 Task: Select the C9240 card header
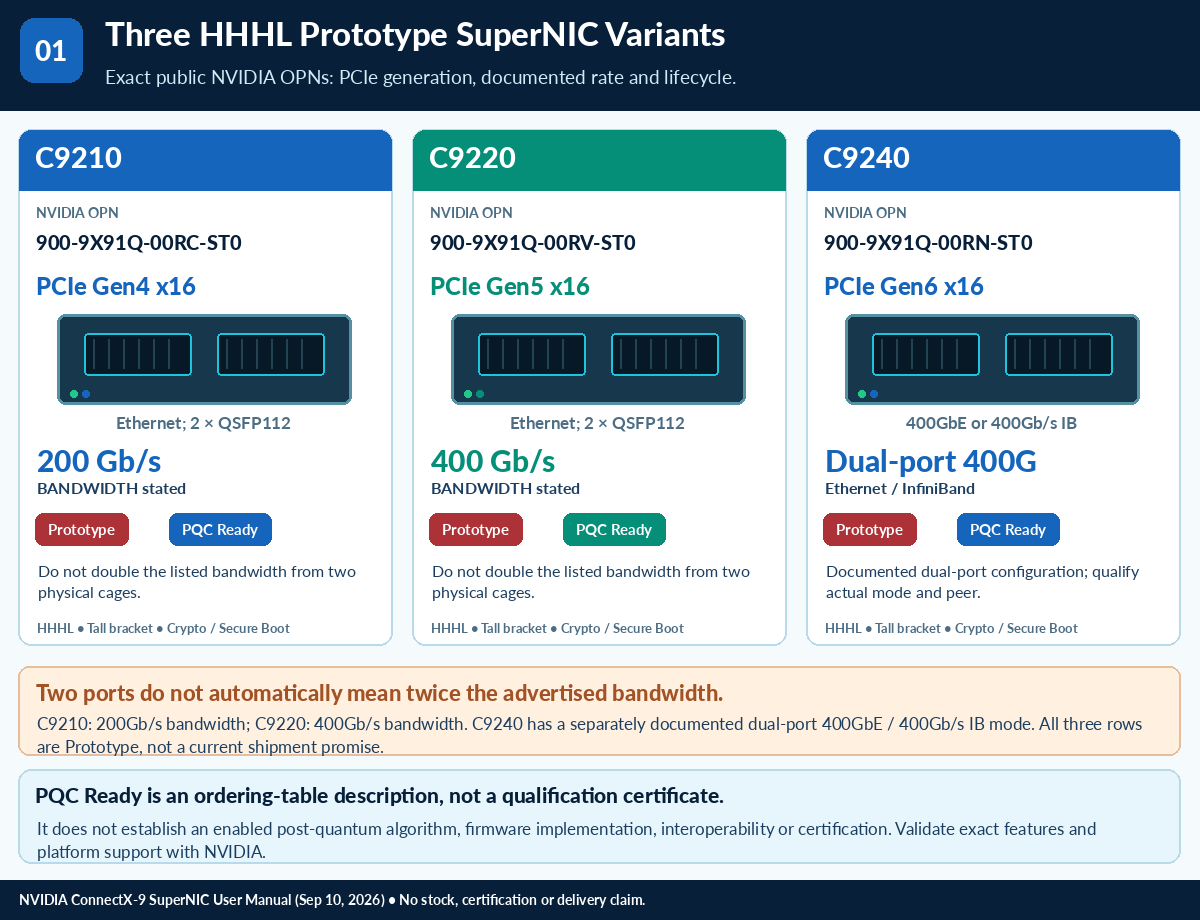[x=993, y=160]
